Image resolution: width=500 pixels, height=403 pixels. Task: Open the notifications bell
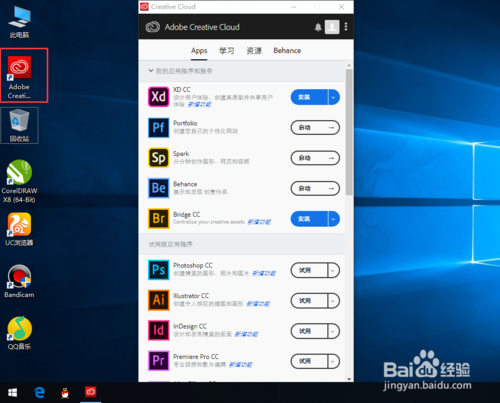coord(318,27)
